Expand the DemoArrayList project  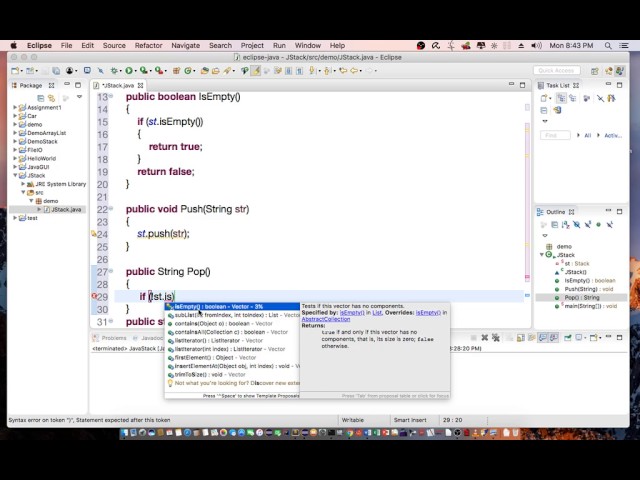click(15, 133)
